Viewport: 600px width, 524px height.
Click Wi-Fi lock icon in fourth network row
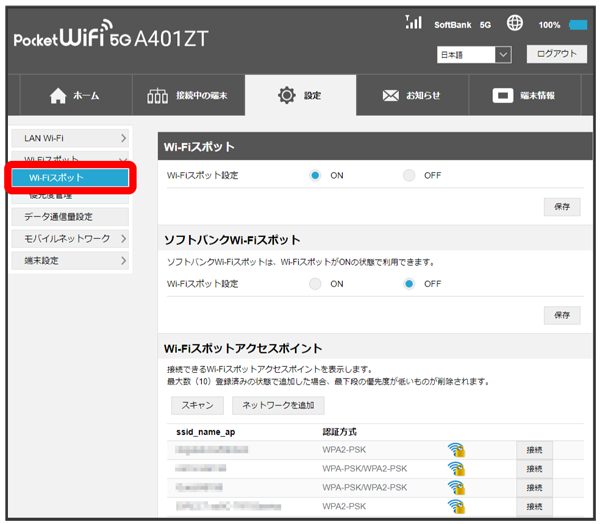pos(456,506)
